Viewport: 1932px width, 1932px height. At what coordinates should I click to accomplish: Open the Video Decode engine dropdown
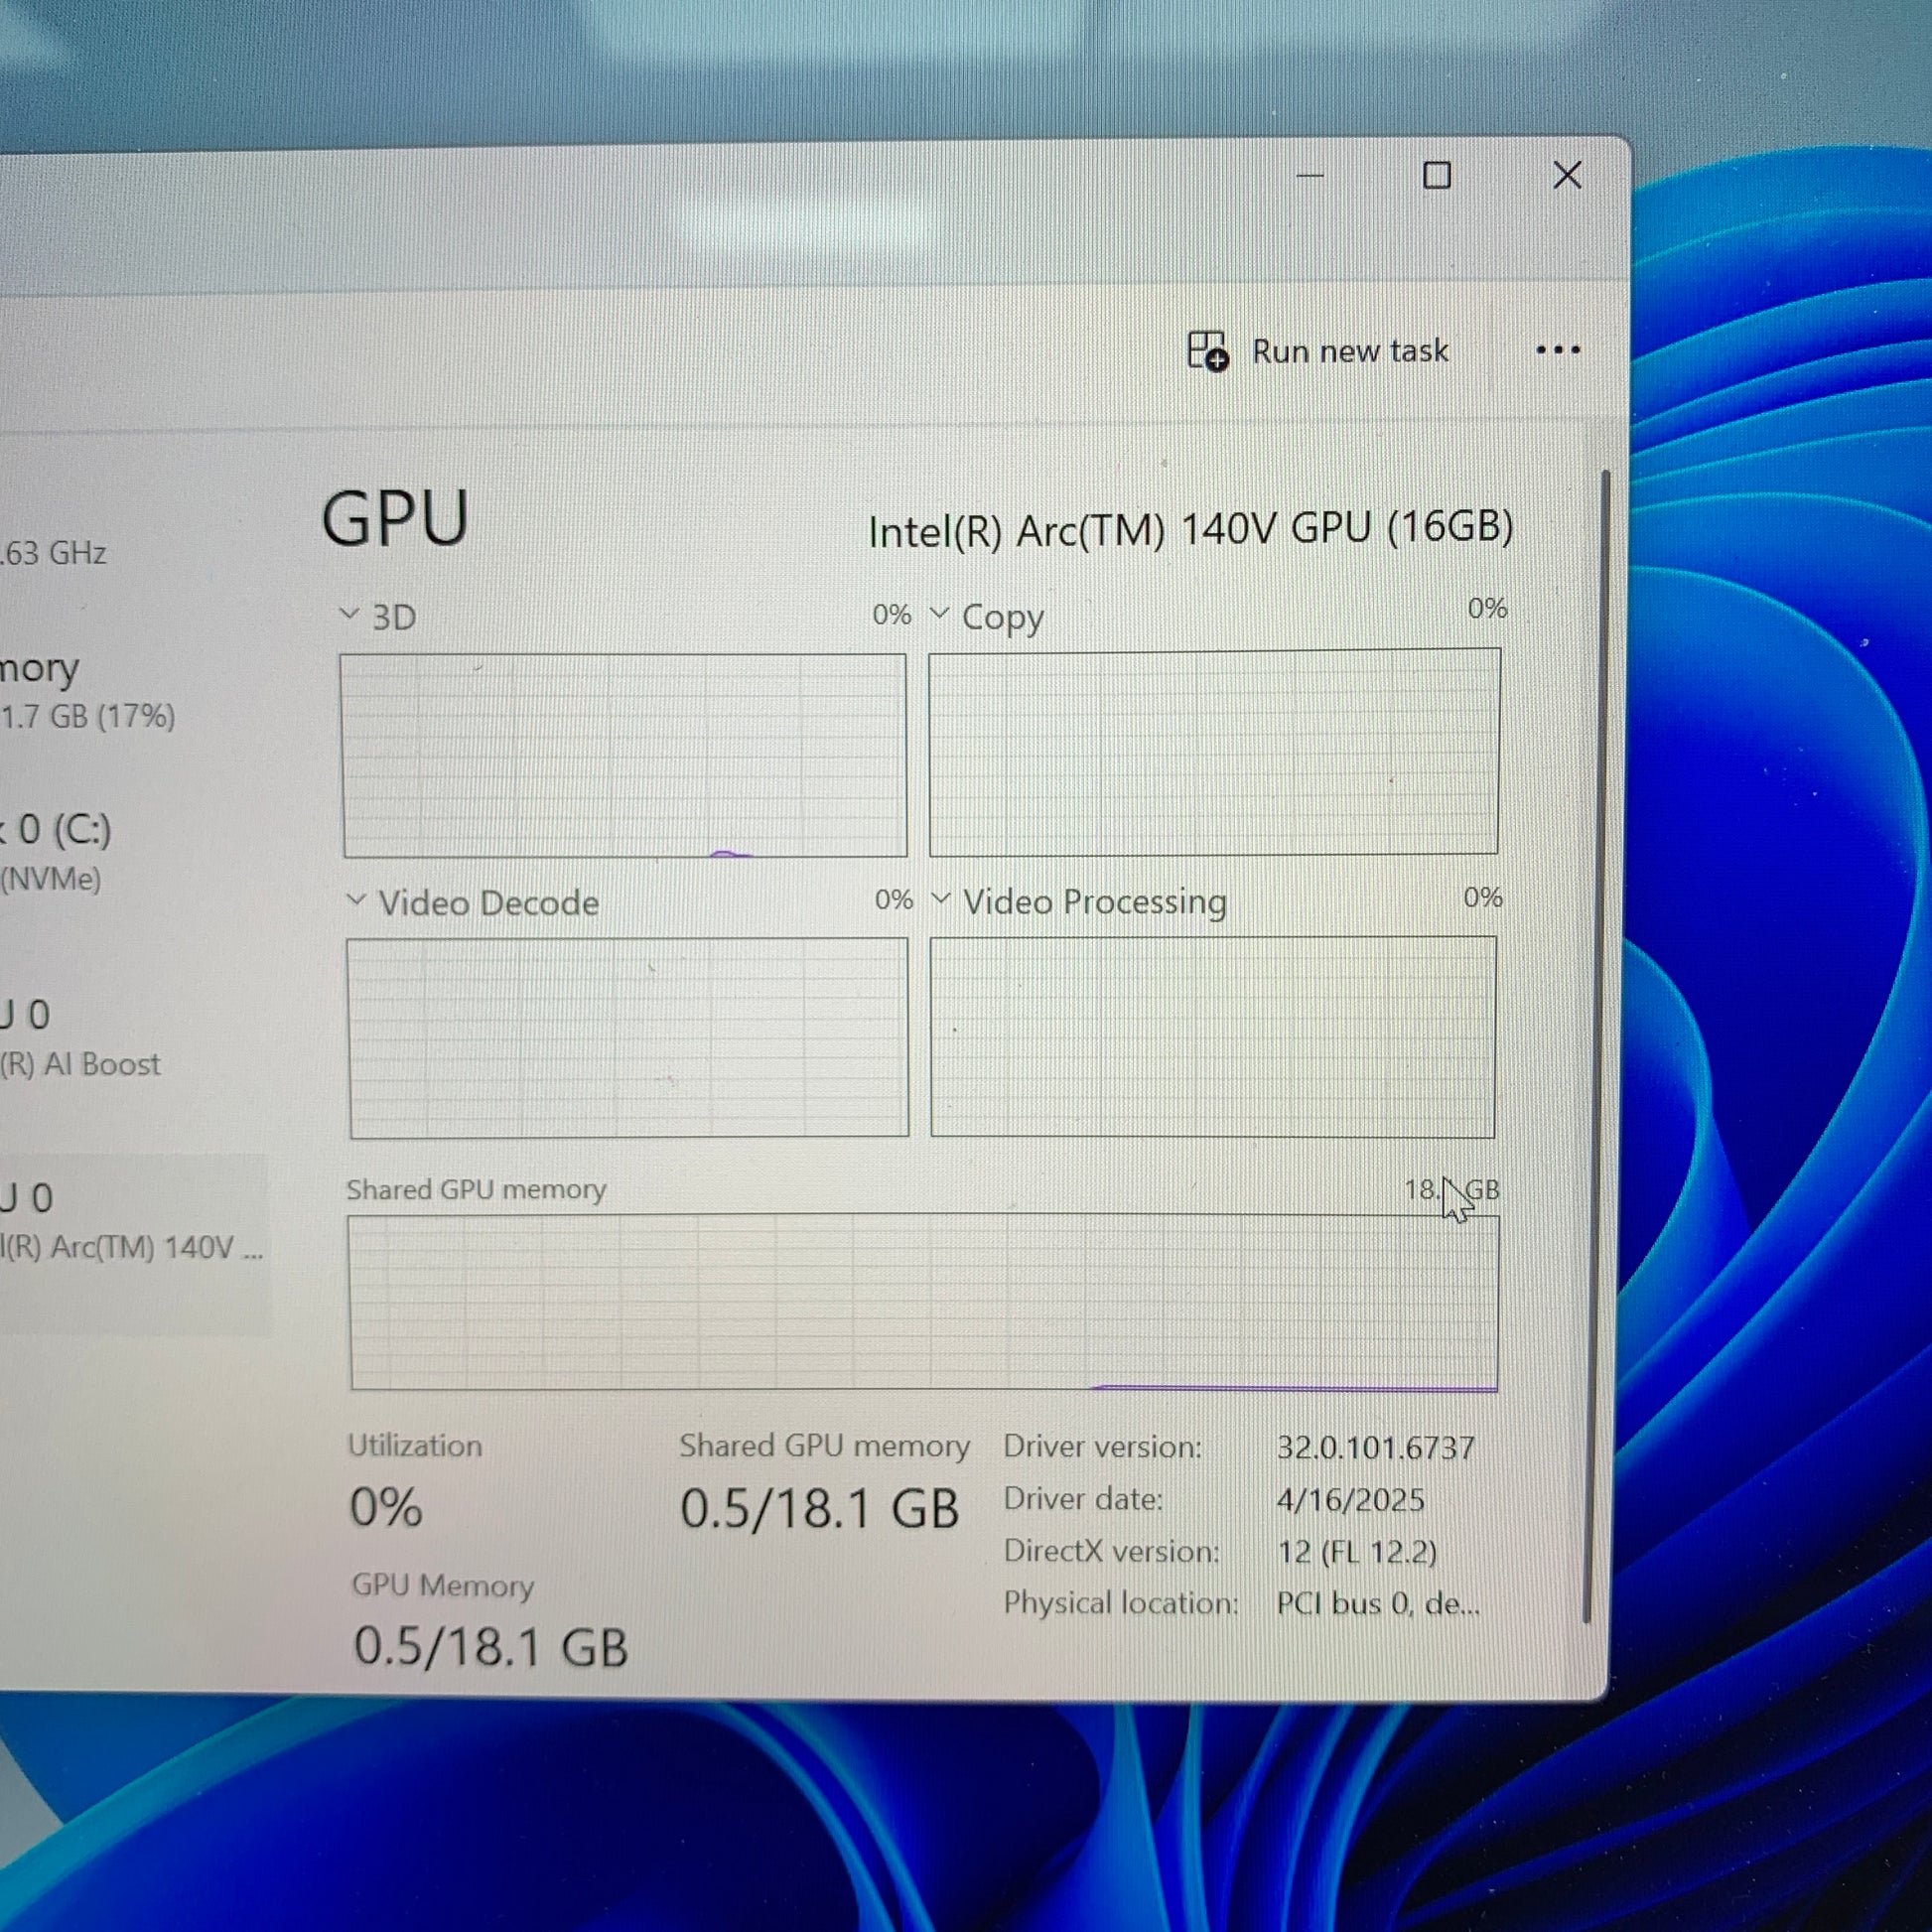[355, 900]
